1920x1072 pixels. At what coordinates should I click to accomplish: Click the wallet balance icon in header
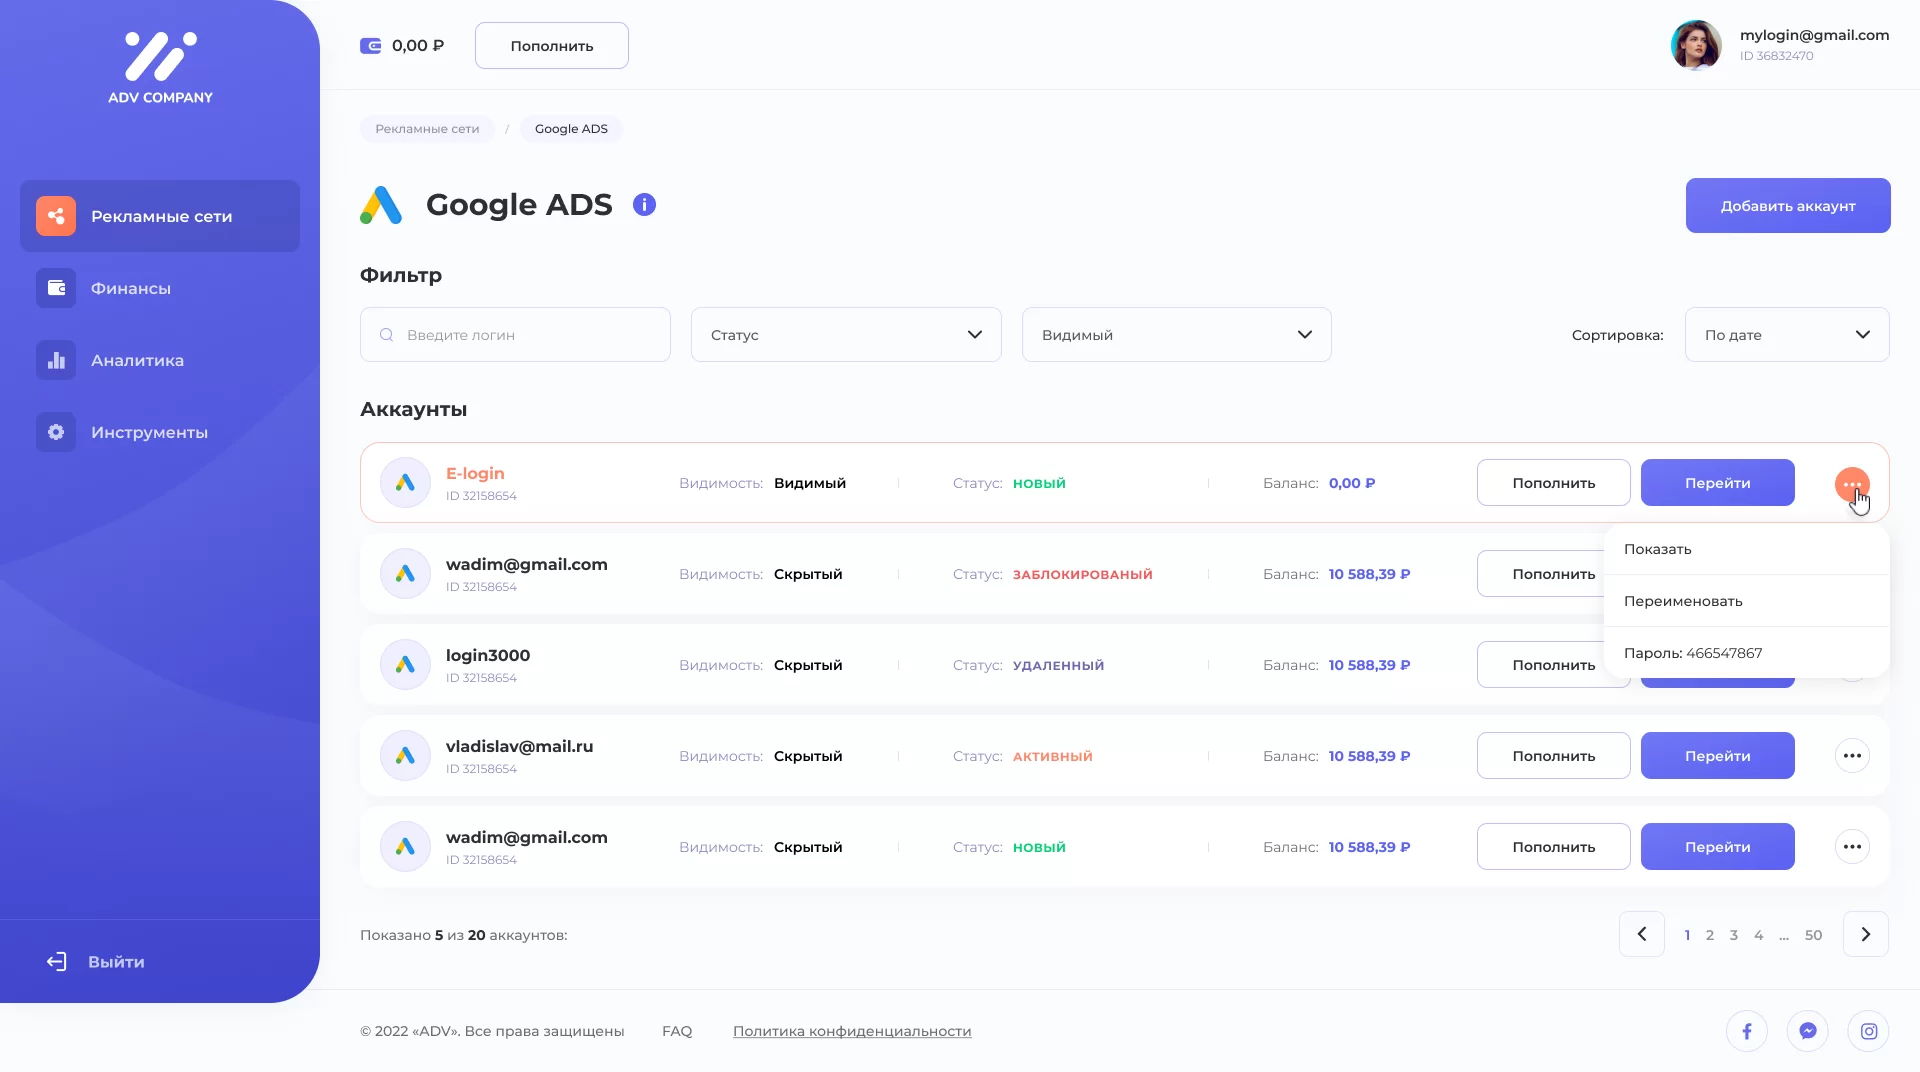(x=371, y=45)
